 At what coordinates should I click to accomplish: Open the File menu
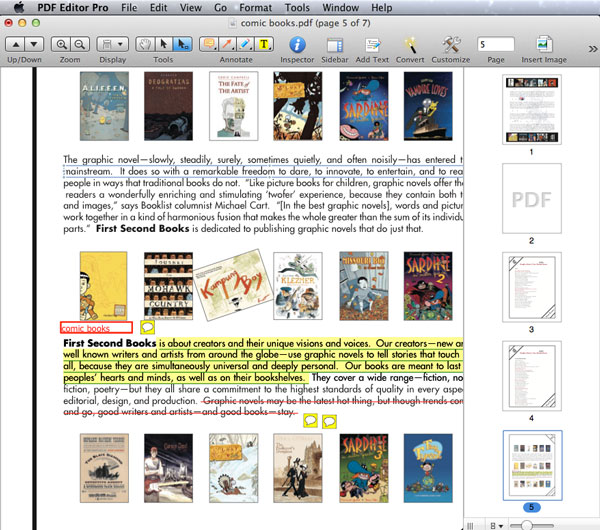pyautogui.click(x=129, y=8)
